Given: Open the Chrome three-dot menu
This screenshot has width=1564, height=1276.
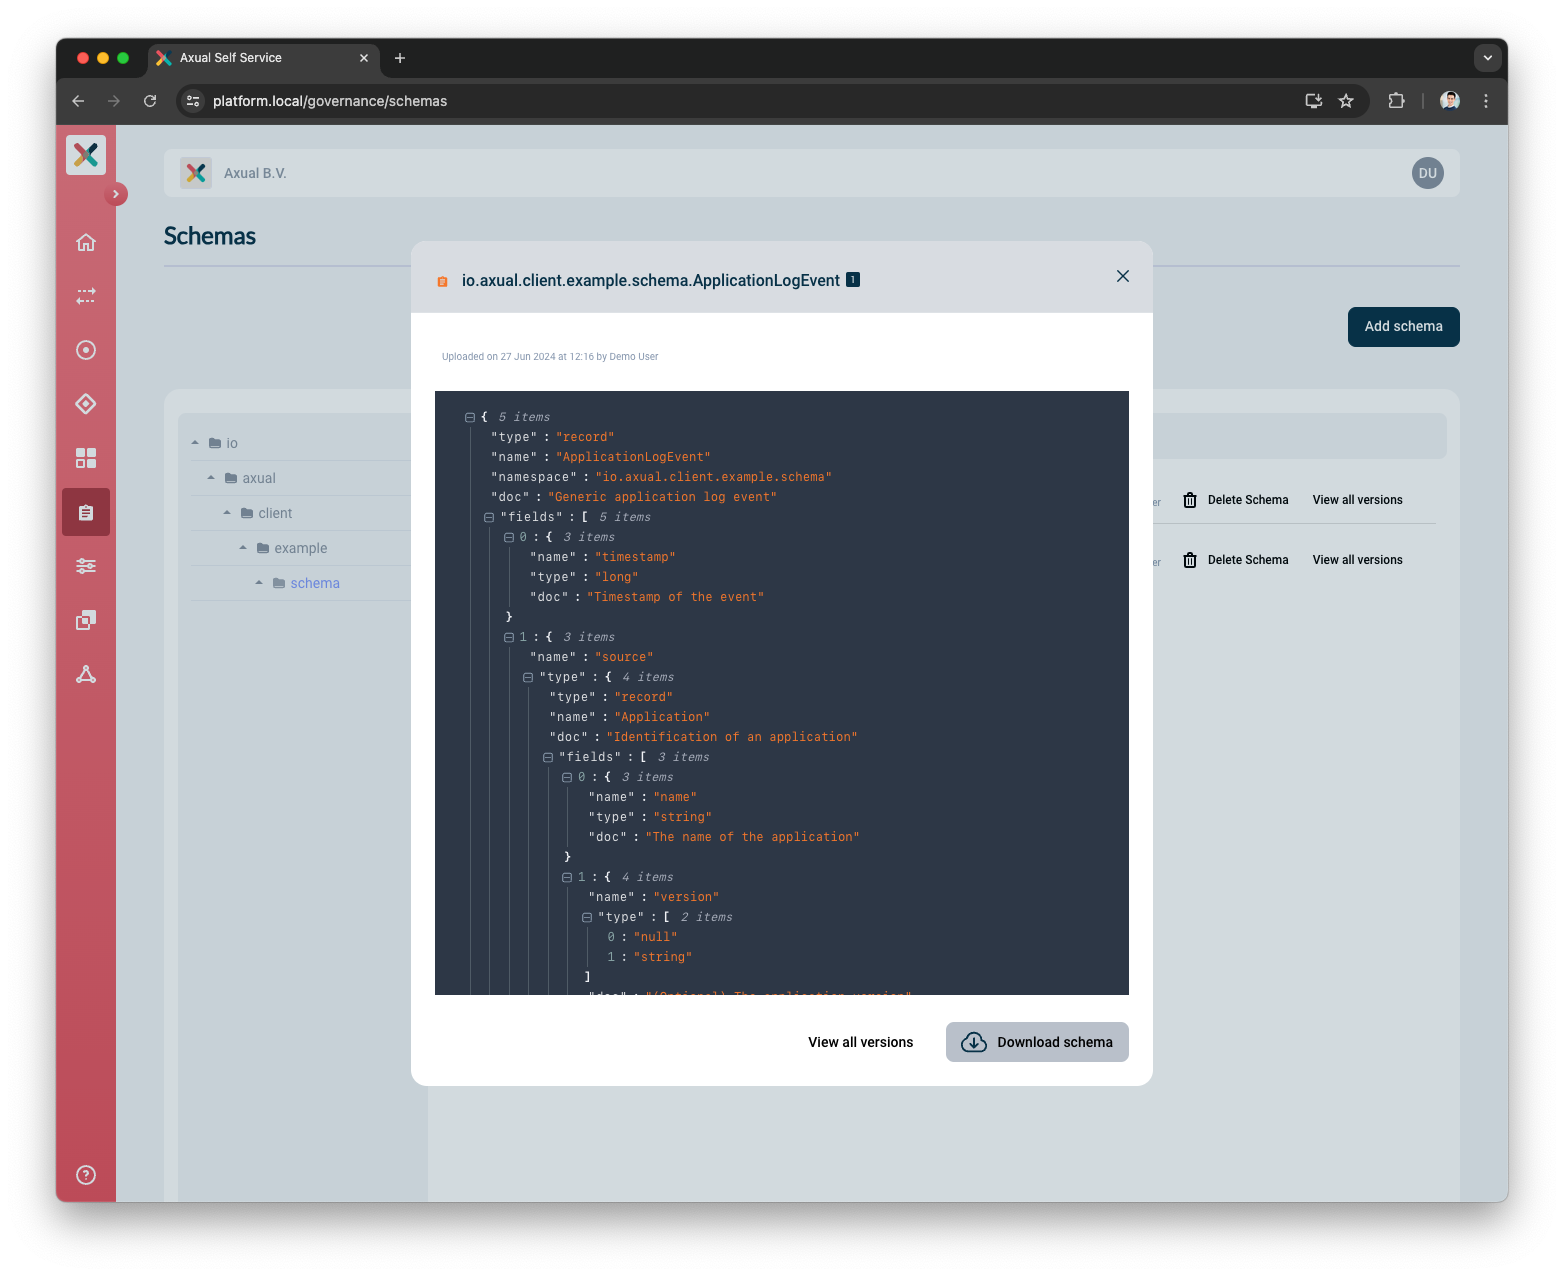Looking at the screenshot, I should click(x=1486, y=101).
